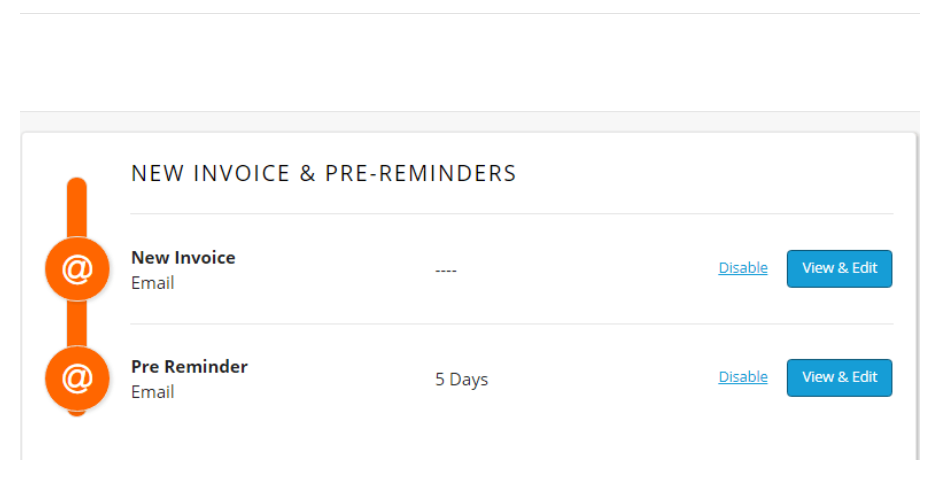Click the gray band above the reminders card
The image size is (940, 491).
tap(470, 122)
